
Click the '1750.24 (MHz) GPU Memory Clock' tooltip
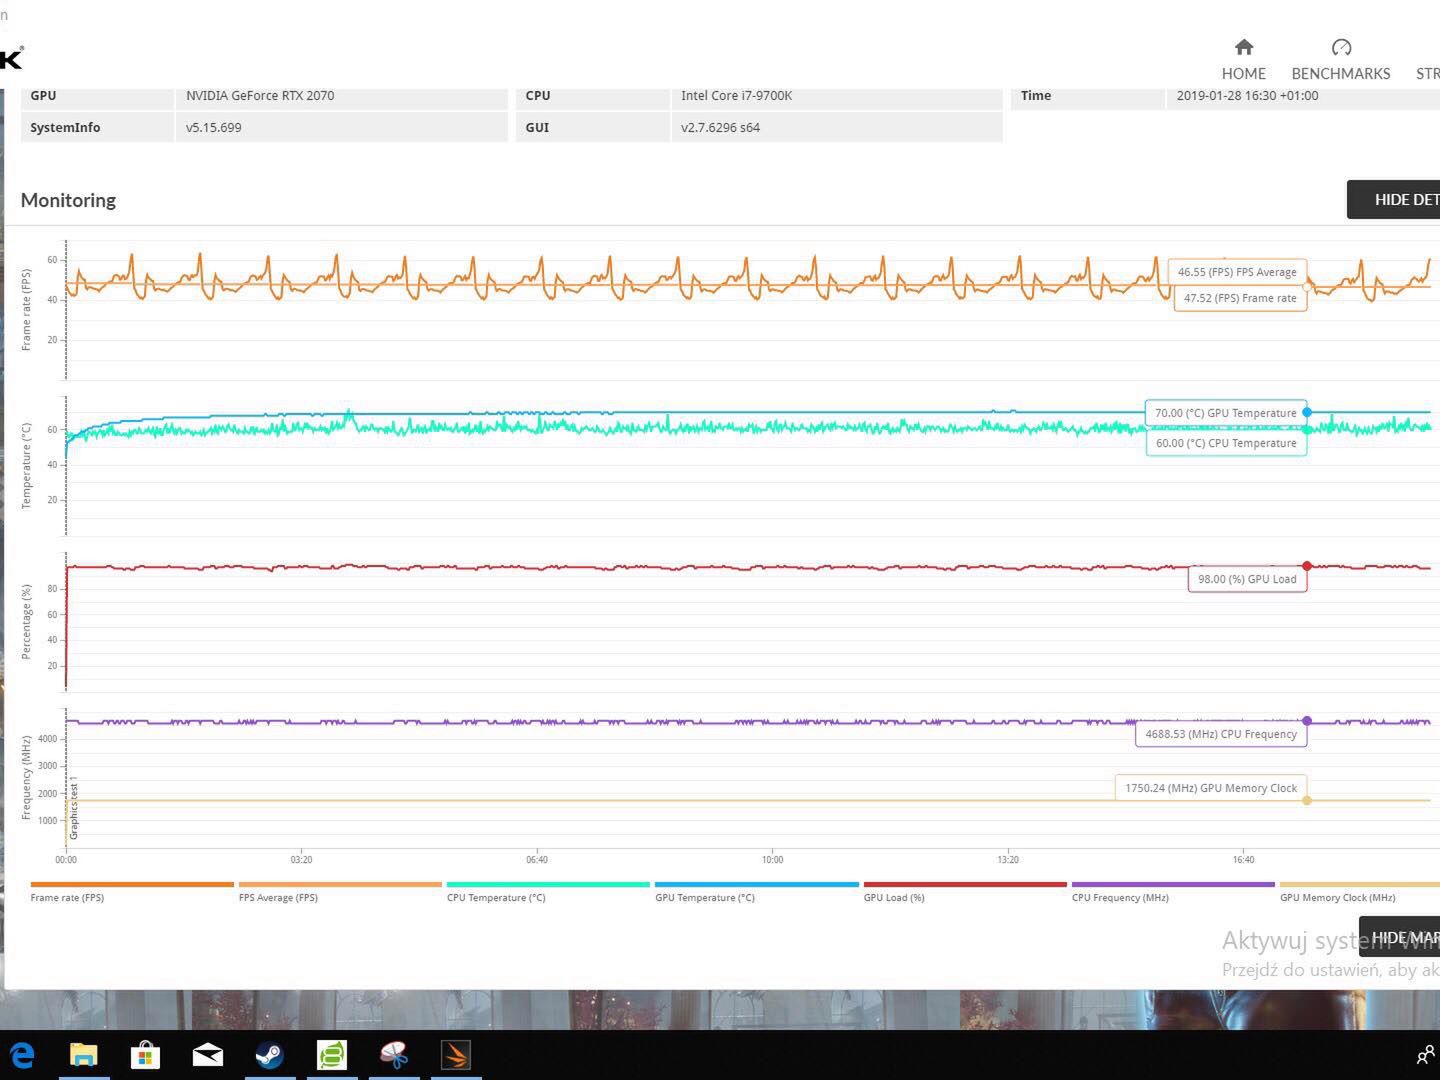[x=1211, y=788]
